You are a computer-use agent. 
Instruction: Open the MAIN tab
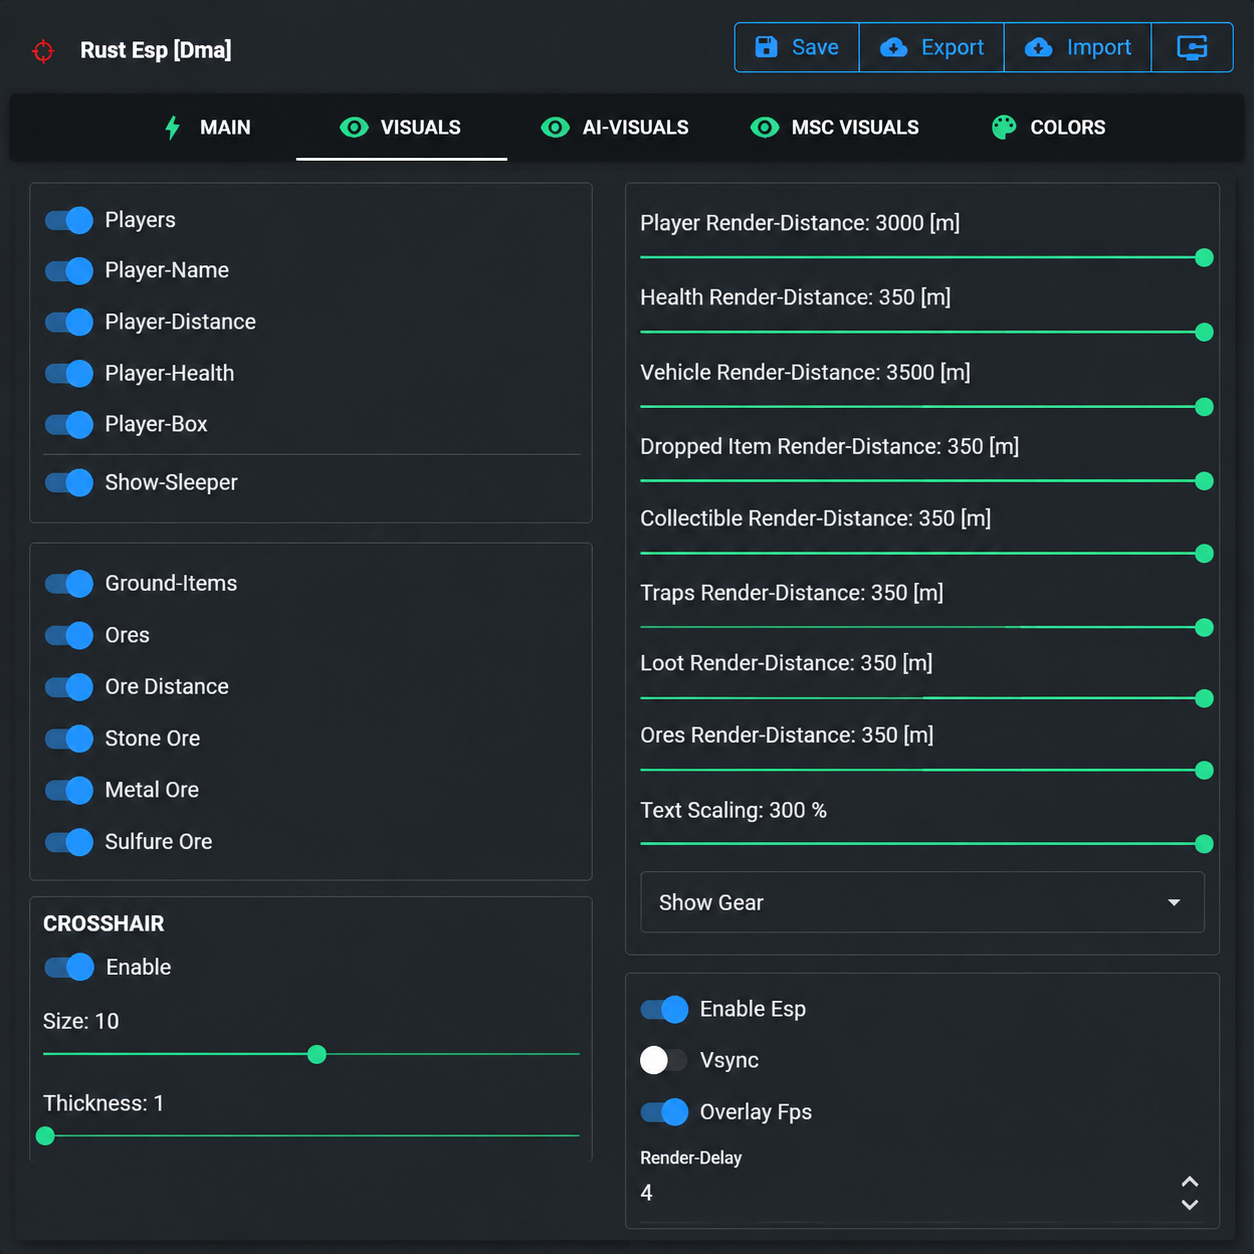207,127
